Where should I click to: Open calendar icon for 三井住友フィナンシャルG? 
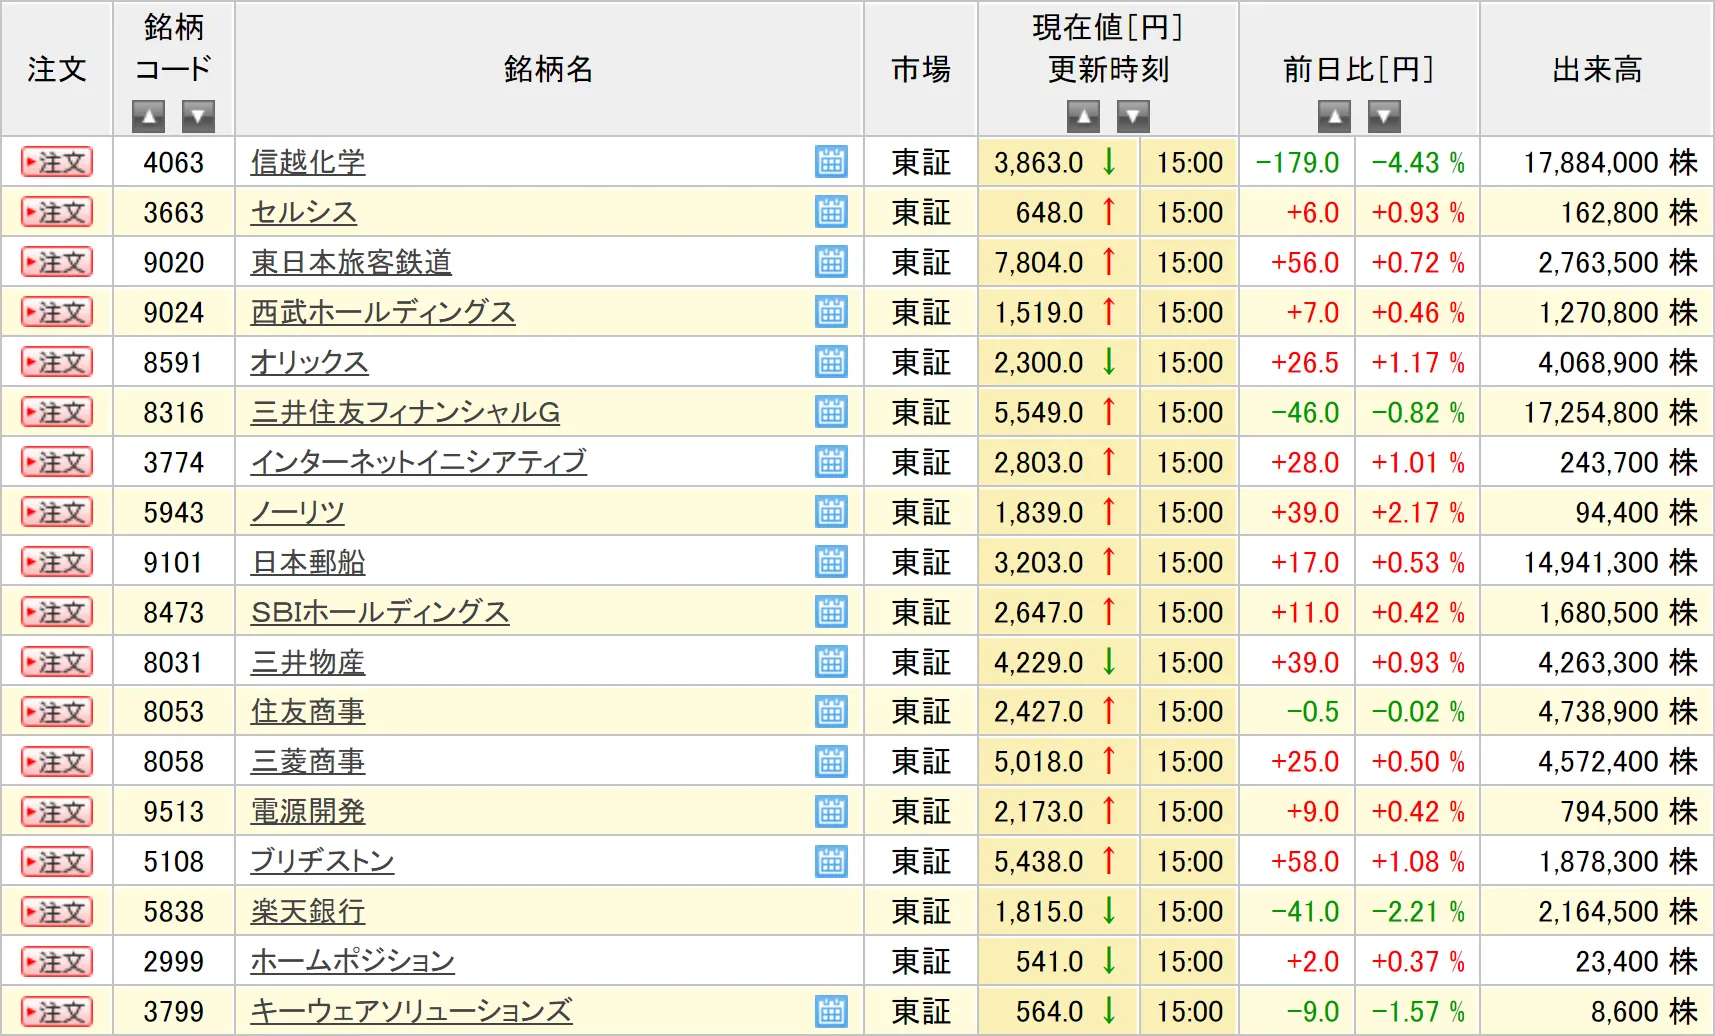831,412
